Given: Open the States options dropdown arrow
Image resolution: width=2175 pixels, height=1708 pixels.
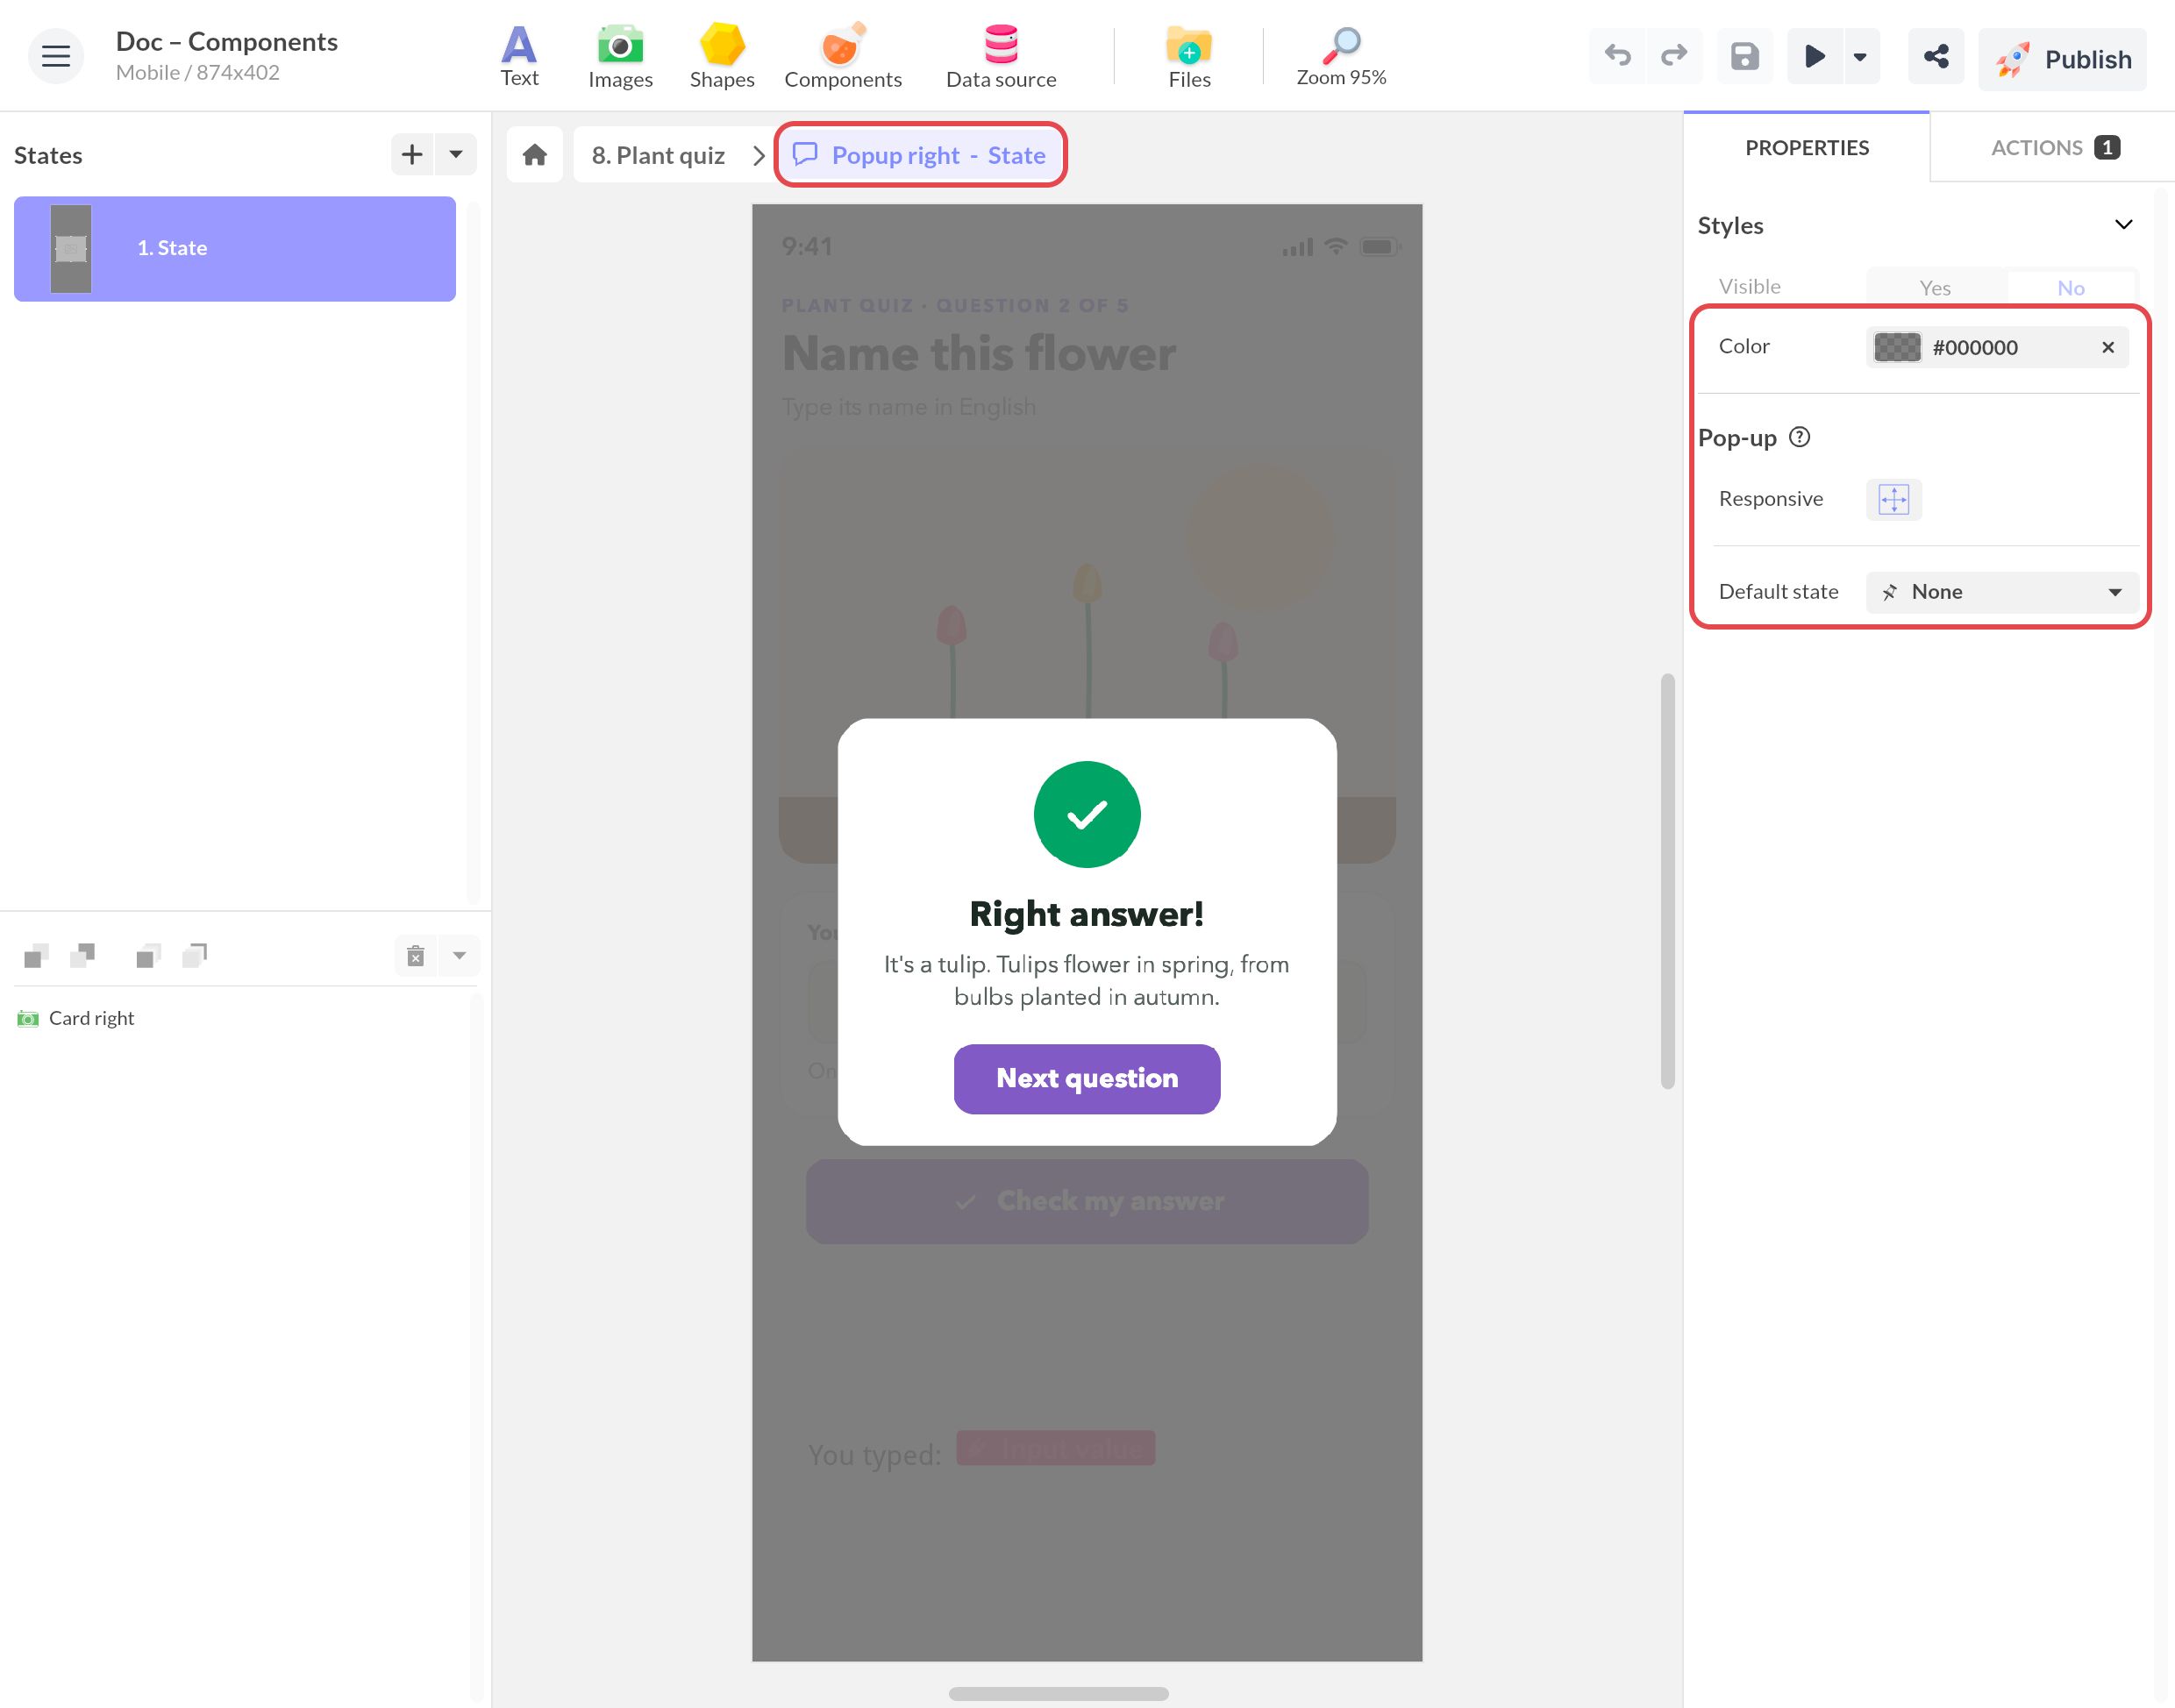Looking at the screenshot, I should click(x=456, y=155).
